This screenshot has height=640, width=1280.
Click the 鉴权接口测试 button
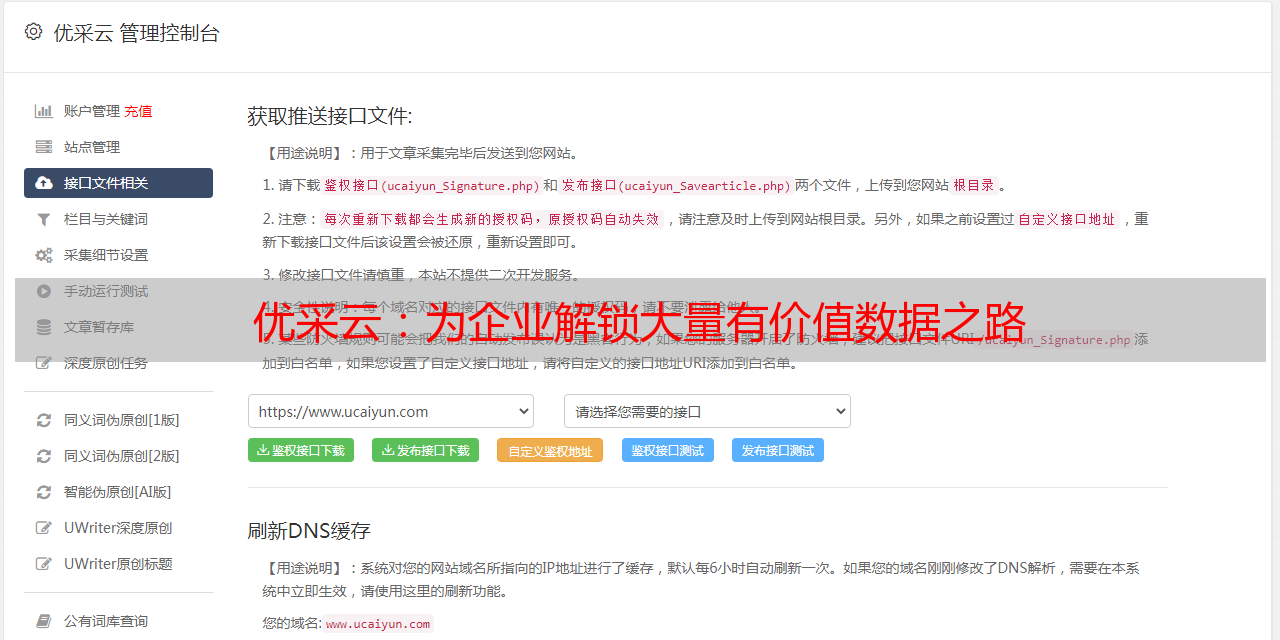668,450
